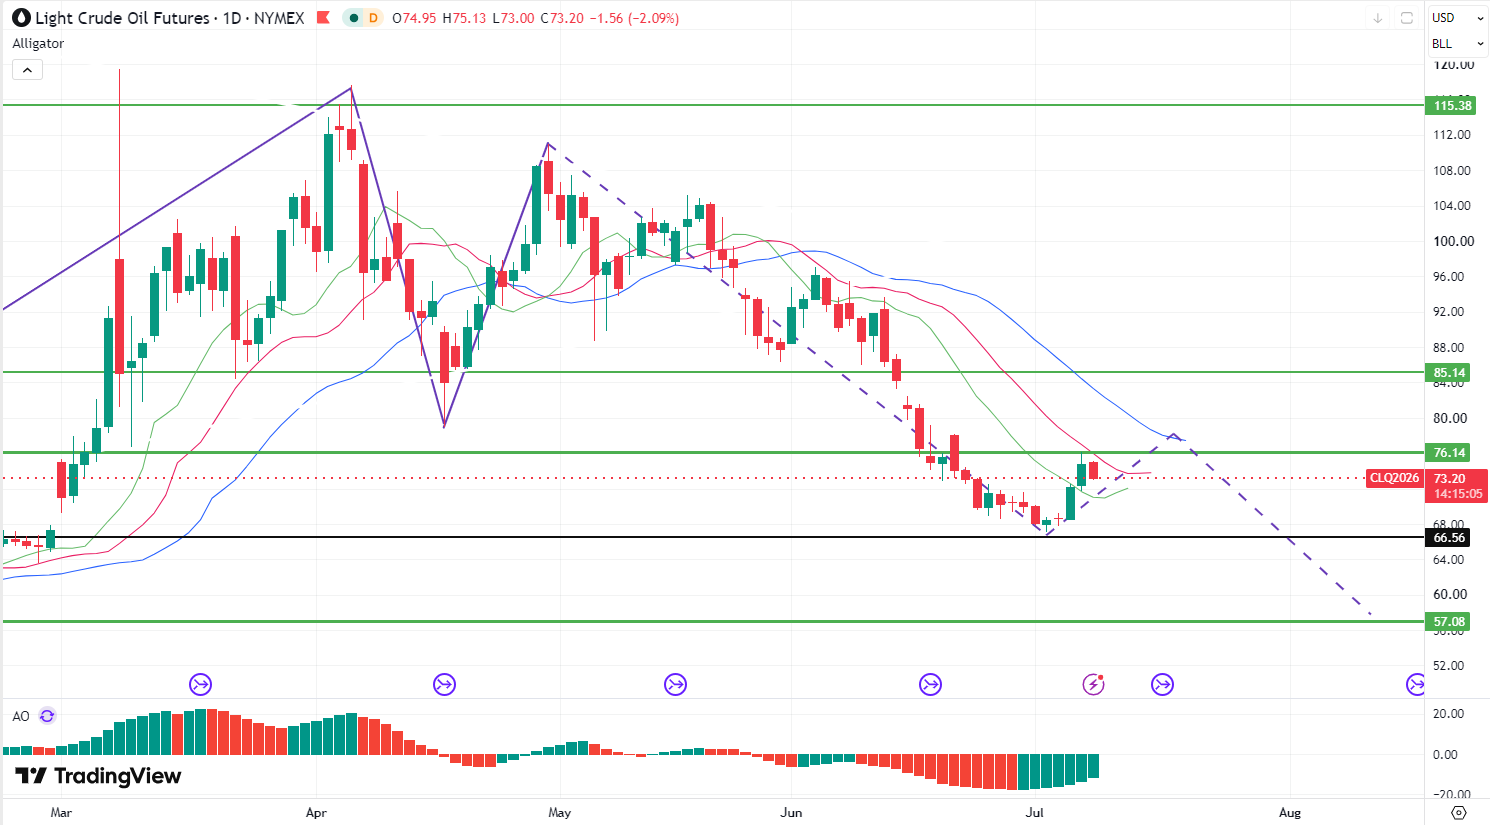Click the last green AO histogram bar
The height and width of the screenshot is (825, 1490).
tap(1093, 766)
